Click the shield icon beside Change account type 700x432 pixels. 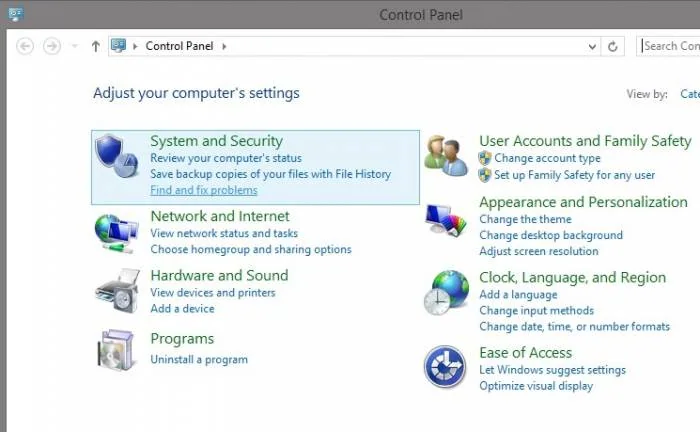(485, 158)
